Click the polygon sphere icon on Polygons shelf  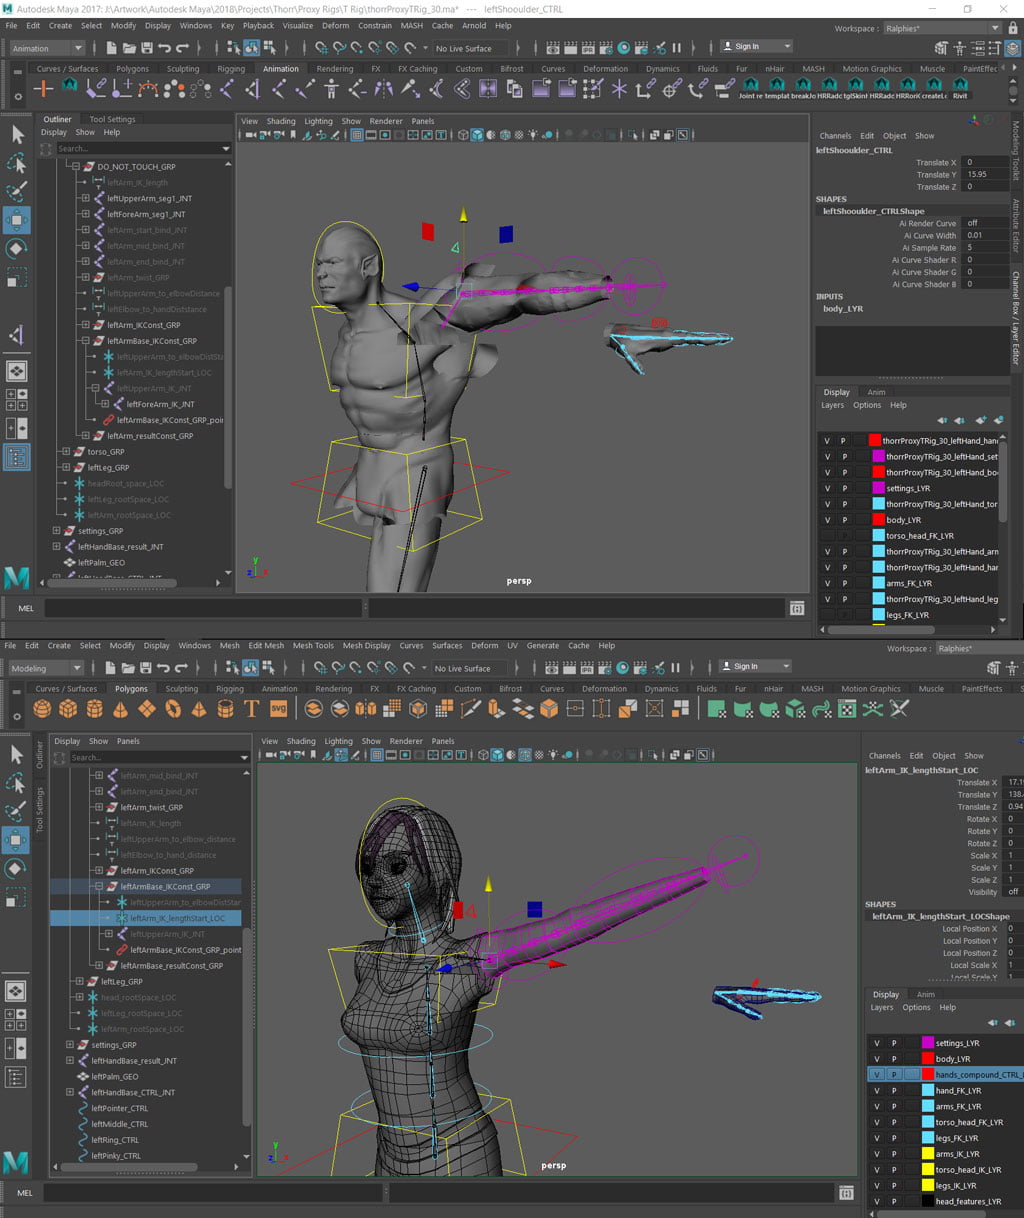pyautogui.click(x=42, y=709)
